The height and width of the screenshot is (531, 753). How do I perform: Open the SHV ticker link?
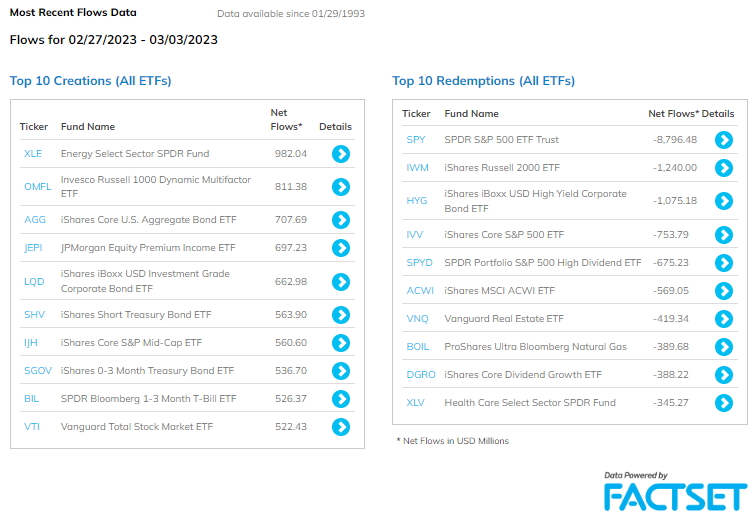click(x=35, y=314)
